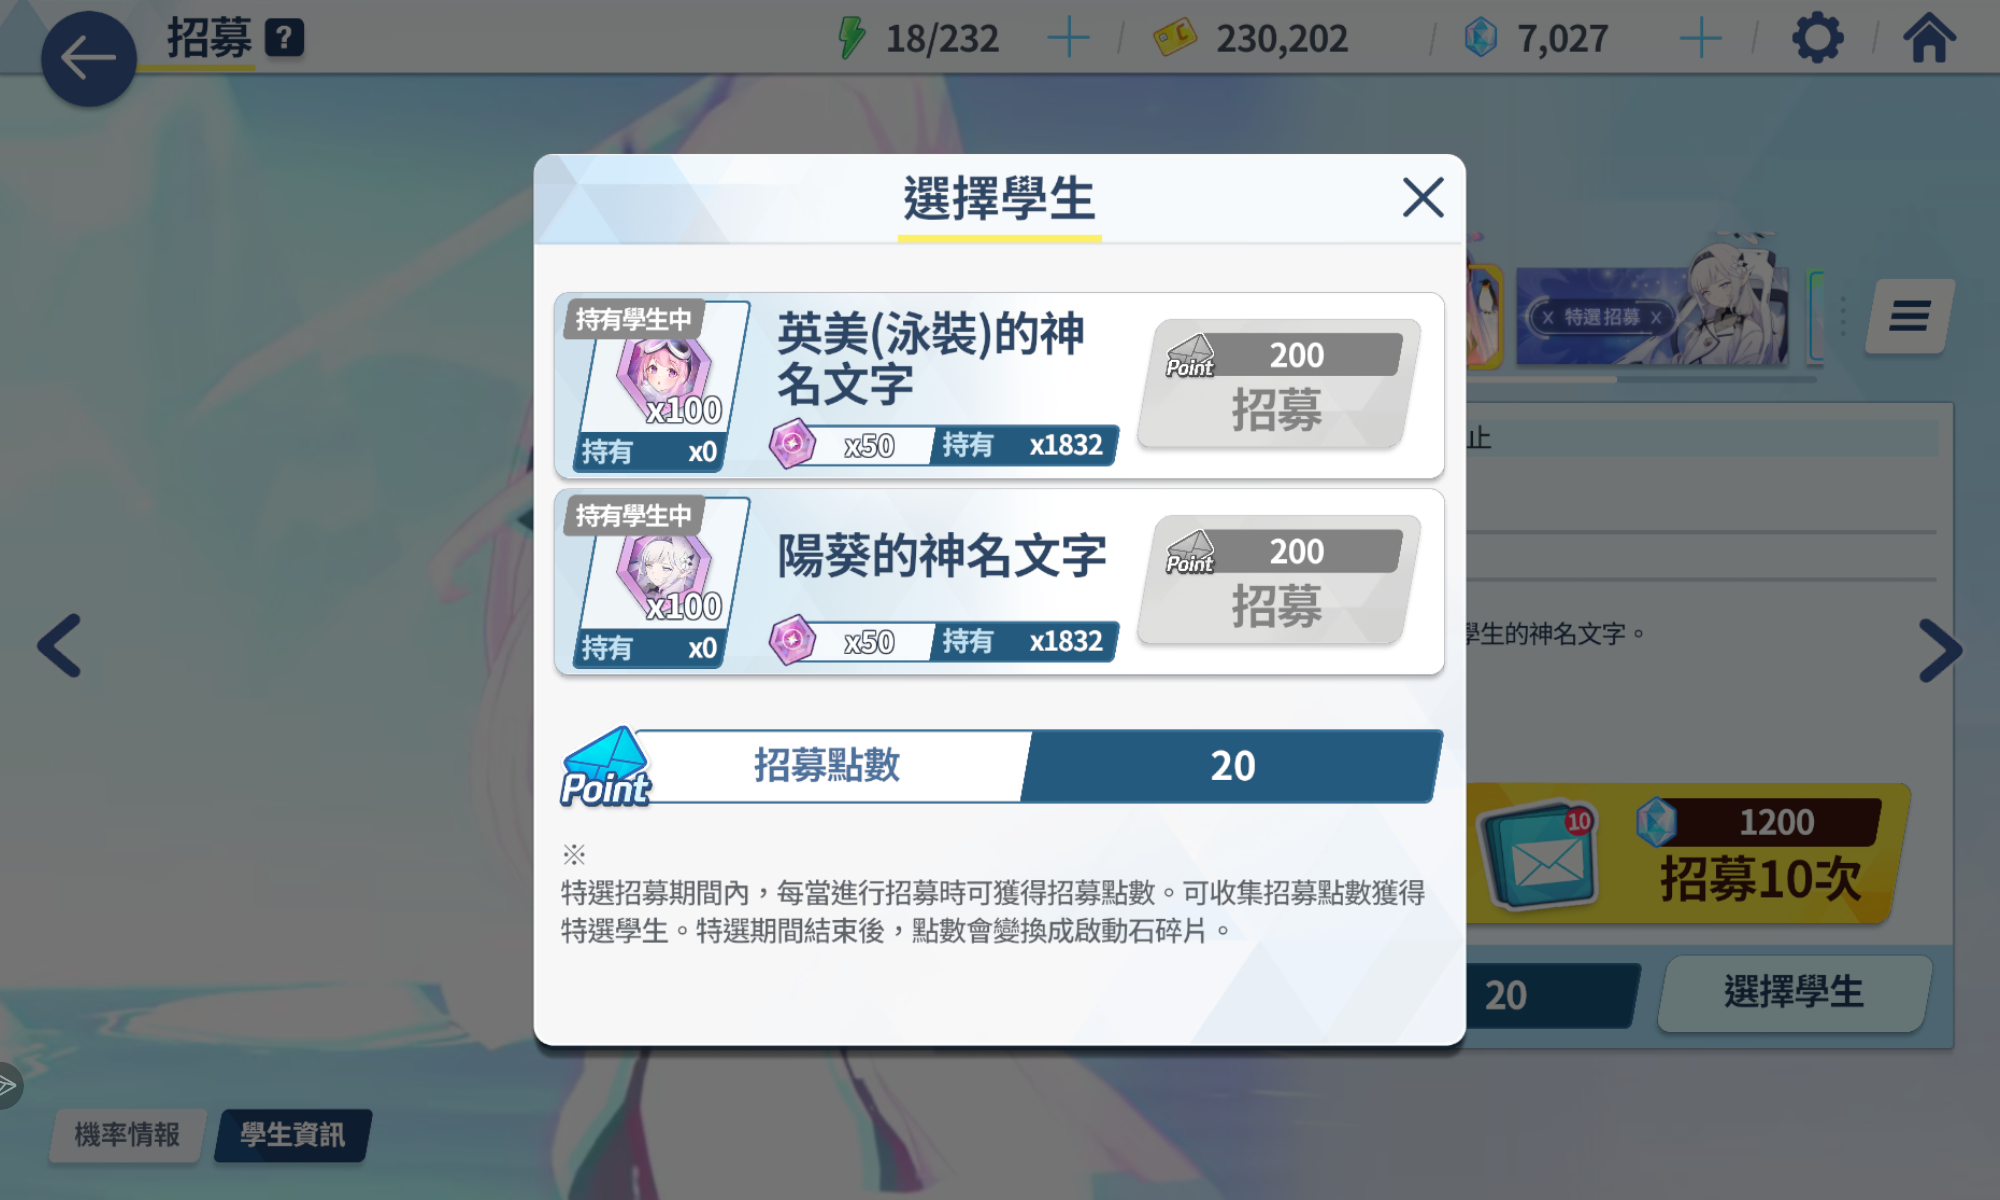Switch to next banner right chevron
The image size is (2000, 1200).
pyautogui.click(x=1940, y=650)
